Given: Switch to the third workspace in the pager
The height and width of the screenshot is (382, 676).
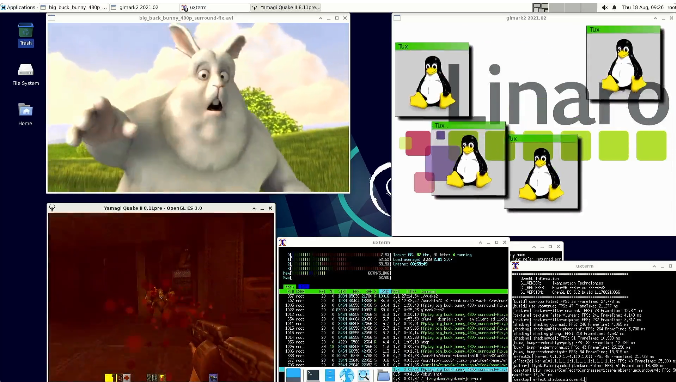Looking at the screenshot, I should [572, 7].
